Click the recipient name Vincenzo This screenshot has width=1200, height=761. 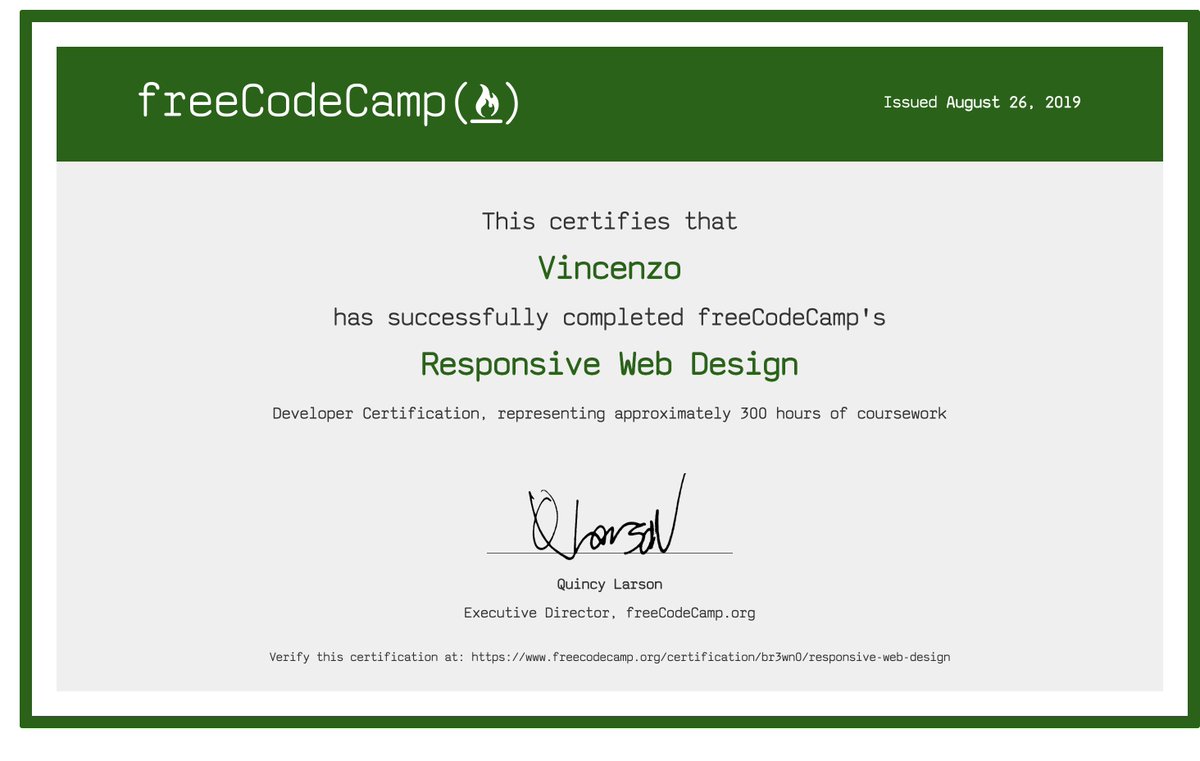point(609,268)
